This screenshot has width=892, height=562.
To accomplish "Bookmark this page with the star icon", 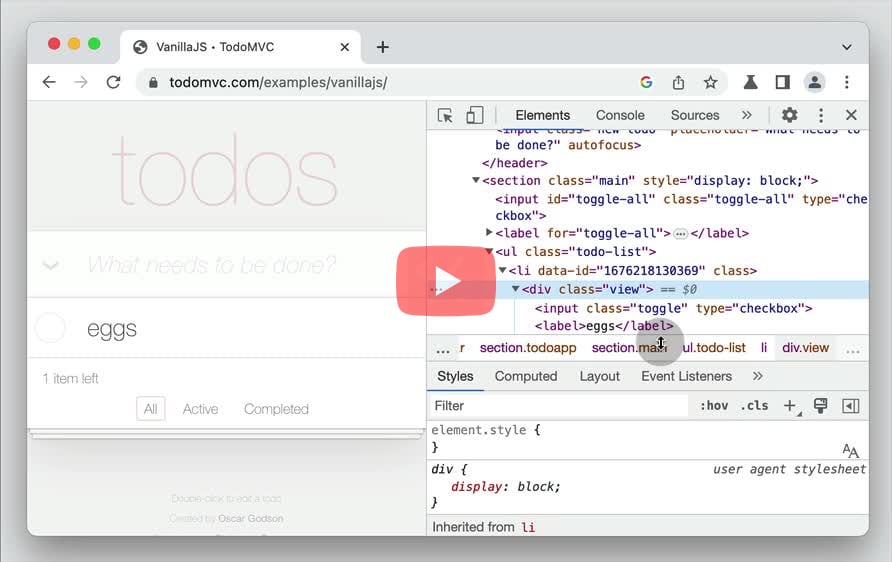I will click(x=710, y=82).
